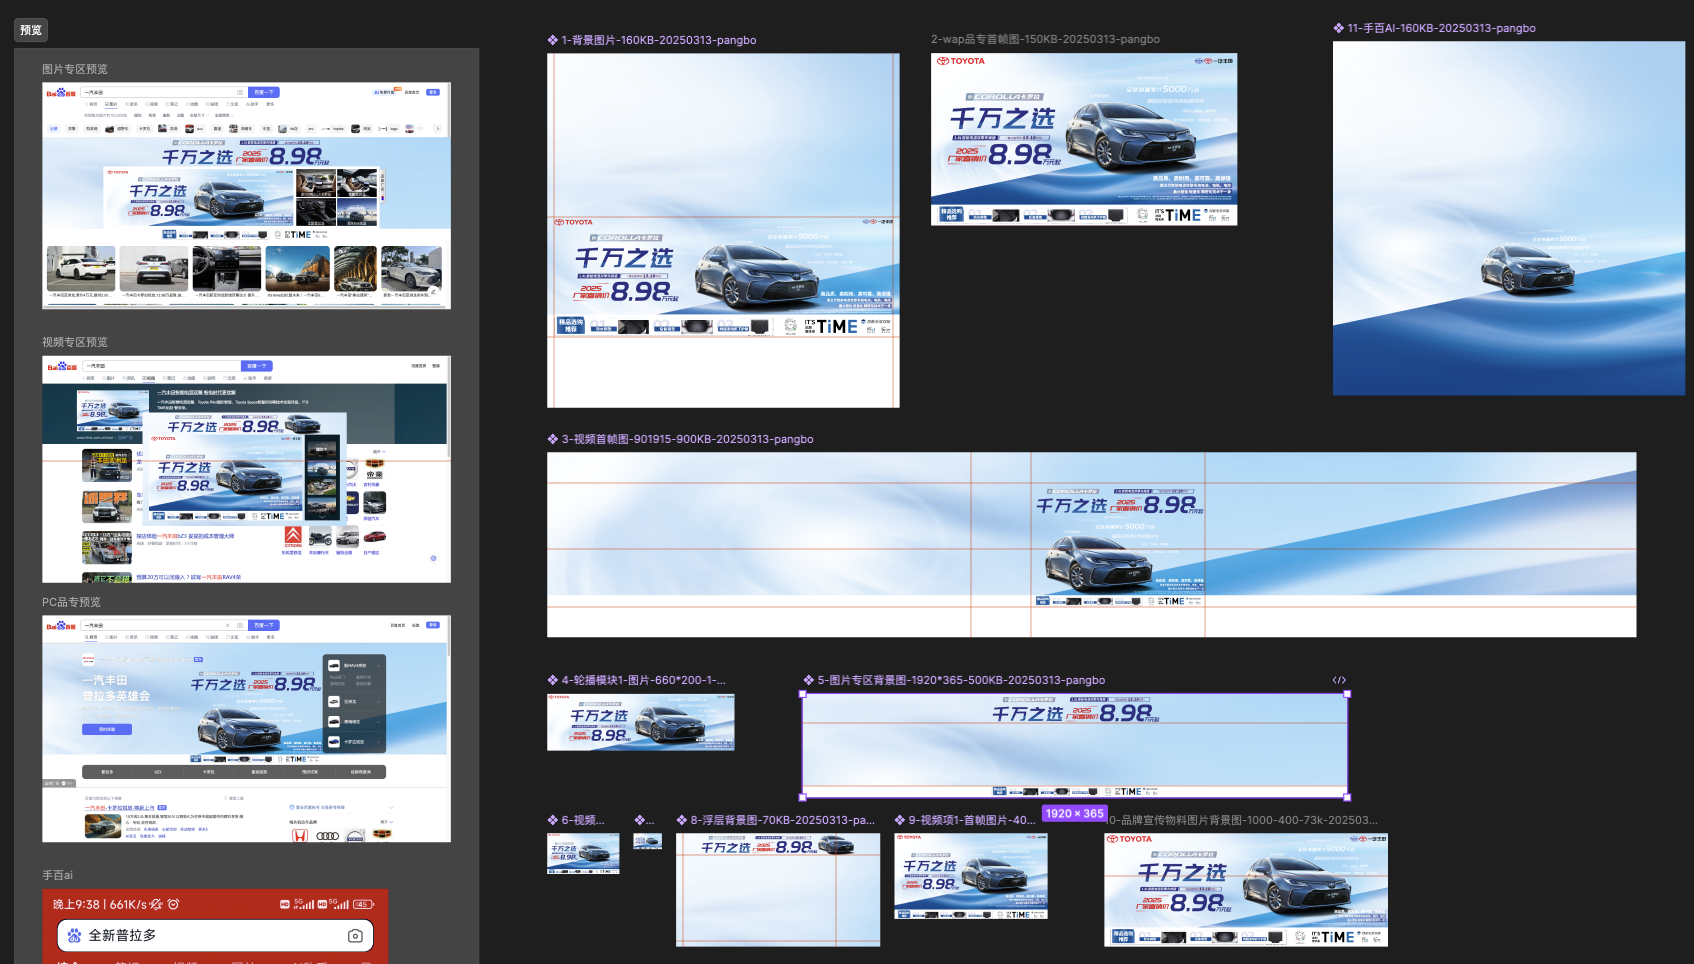This screenshot has width=1694, height=964.
Task: Click the bottom-right selection handle of frame 5
Action: tap(1347, 797)
